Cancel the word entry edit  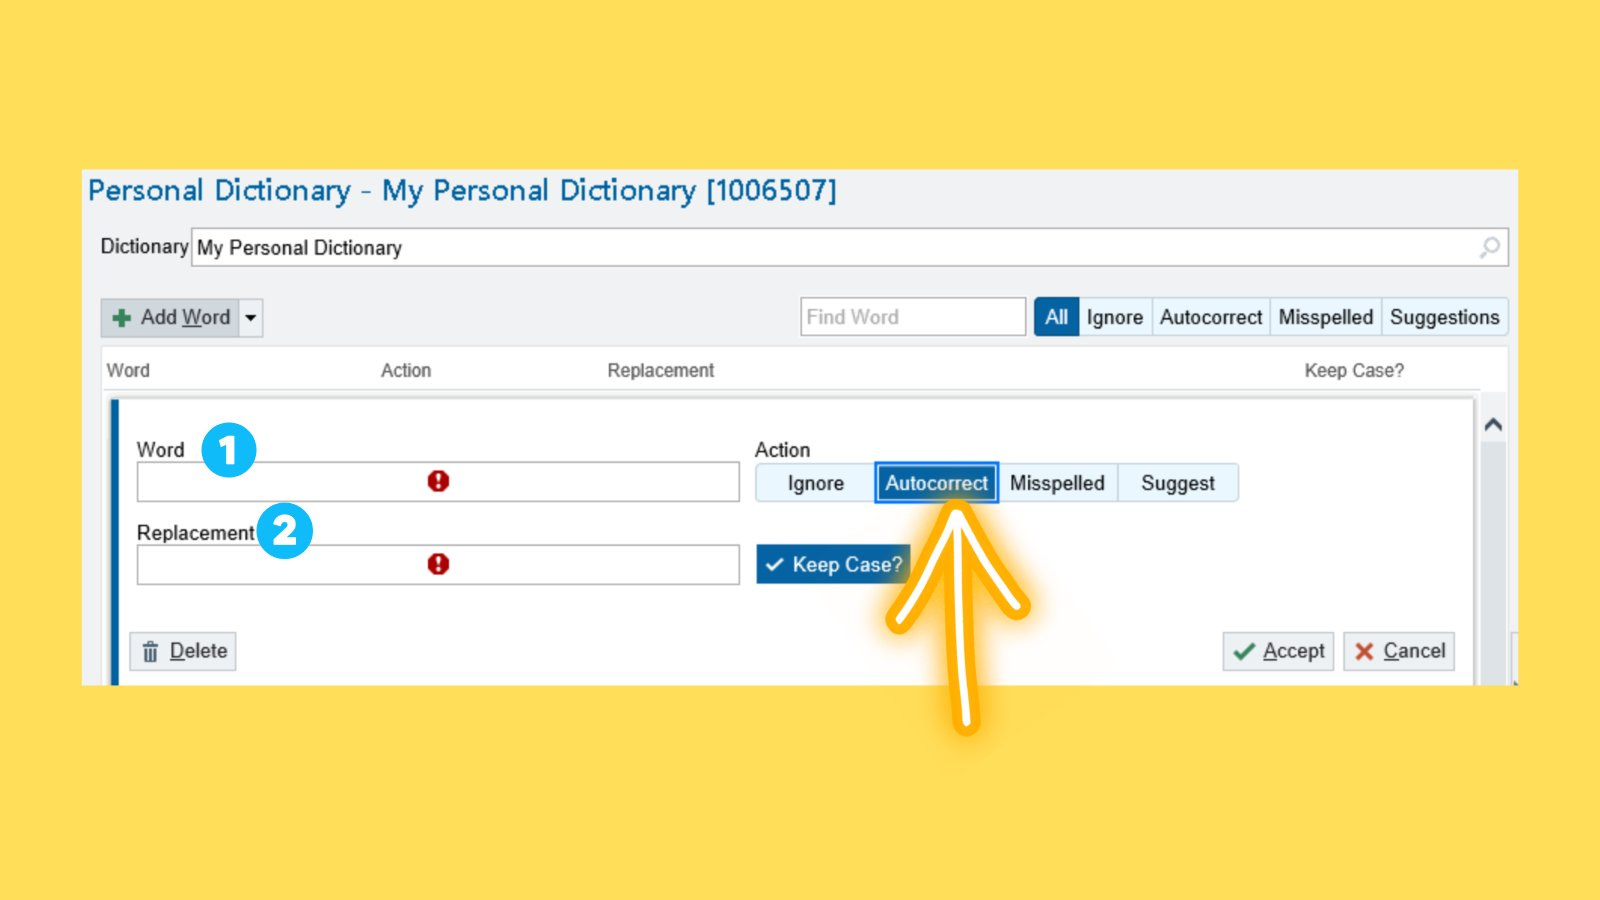pyautogui.click(x=1399, y=651)
